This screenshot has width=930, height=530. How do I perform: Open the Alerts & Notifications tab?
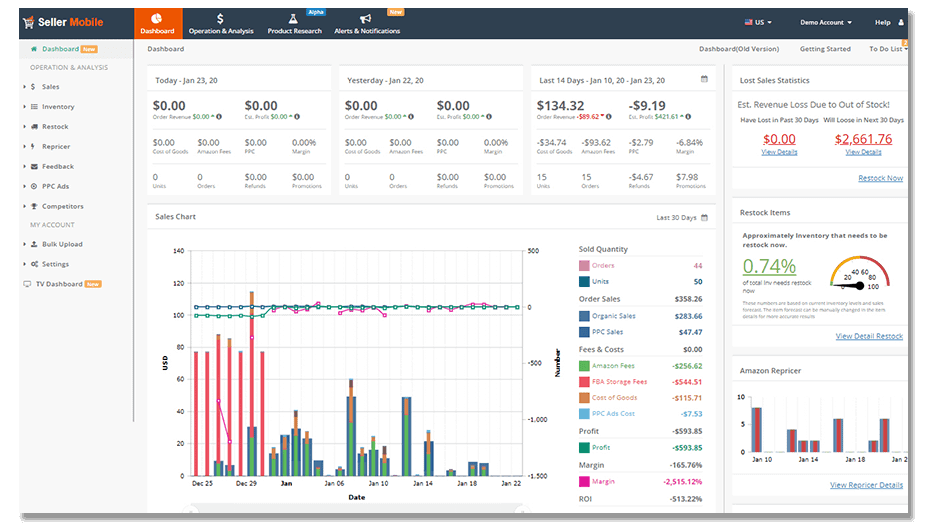pos(366,24)
